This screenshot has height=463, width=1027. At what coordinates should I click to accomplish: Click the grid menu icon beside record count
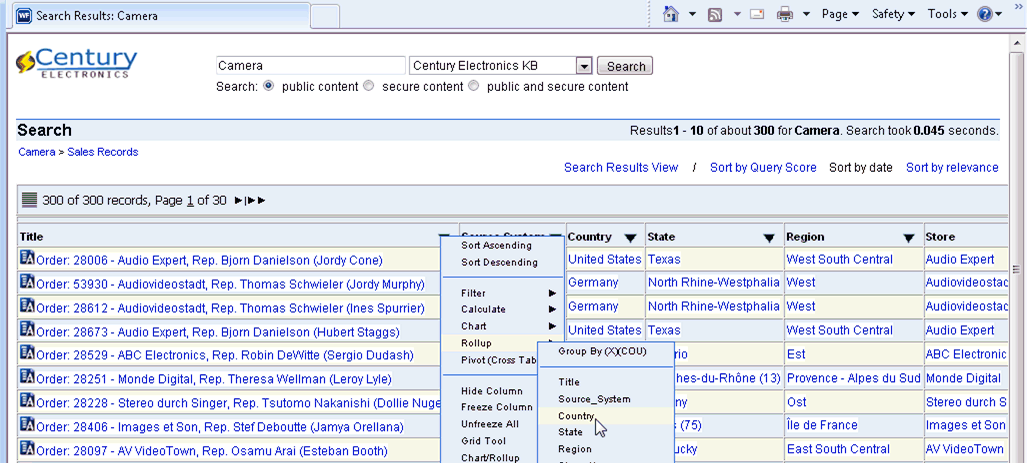(x=29, y=199)
